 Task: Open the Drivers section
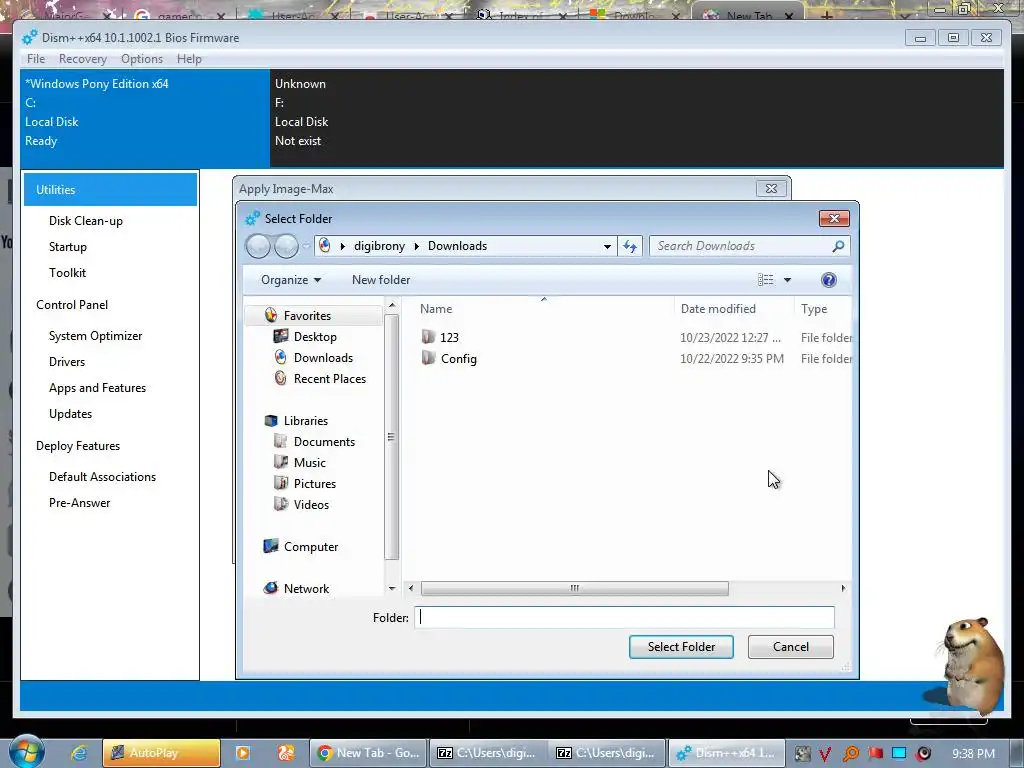tap(67, 362)
